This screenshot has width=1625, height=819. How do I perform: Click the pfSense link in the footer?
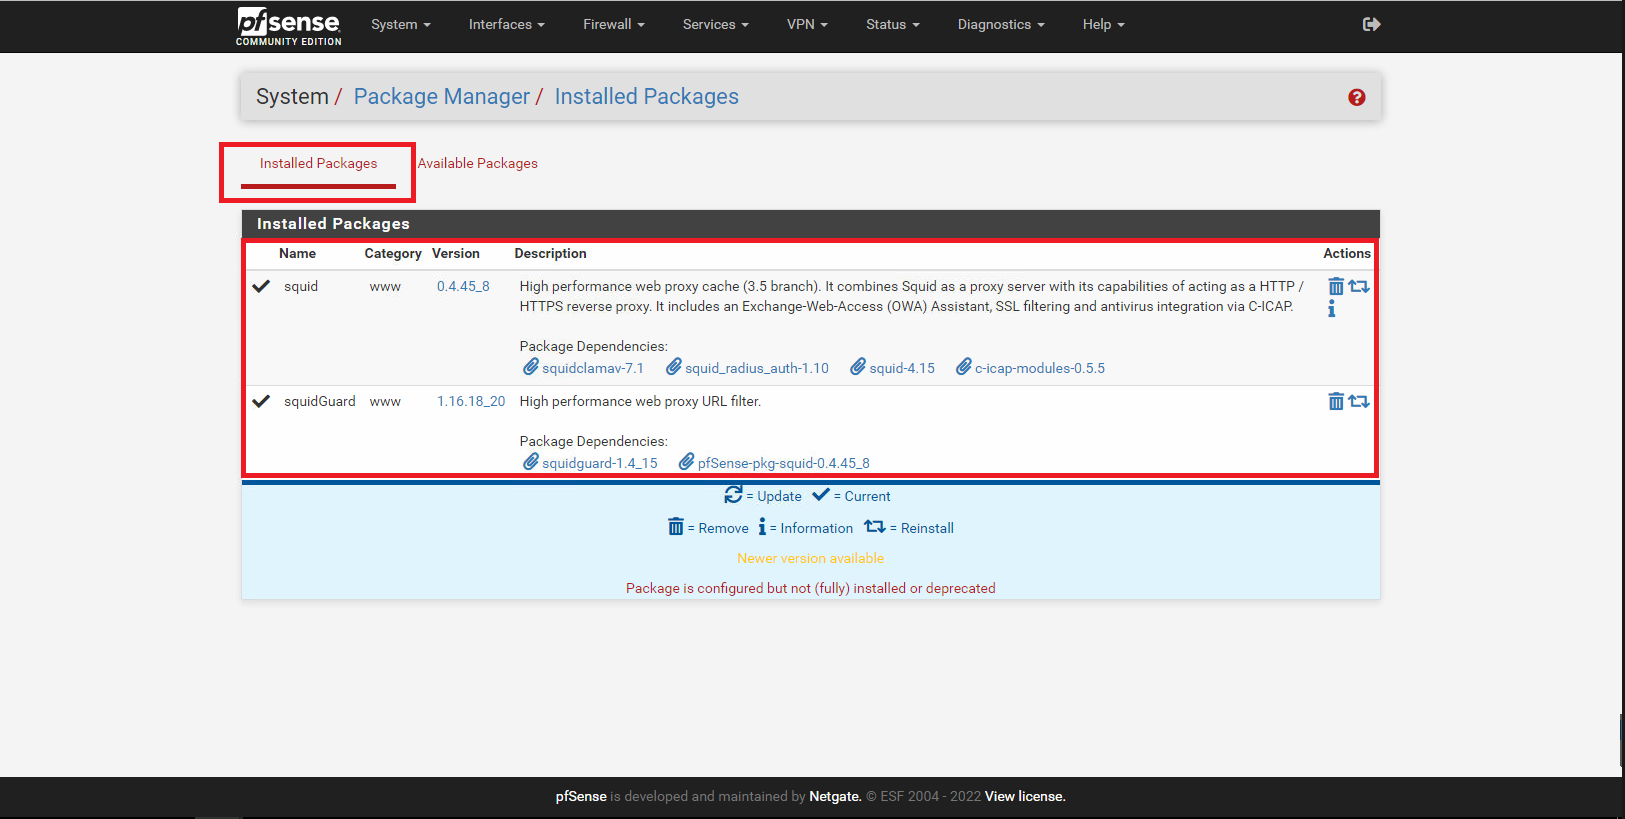(x=581, y=796)
